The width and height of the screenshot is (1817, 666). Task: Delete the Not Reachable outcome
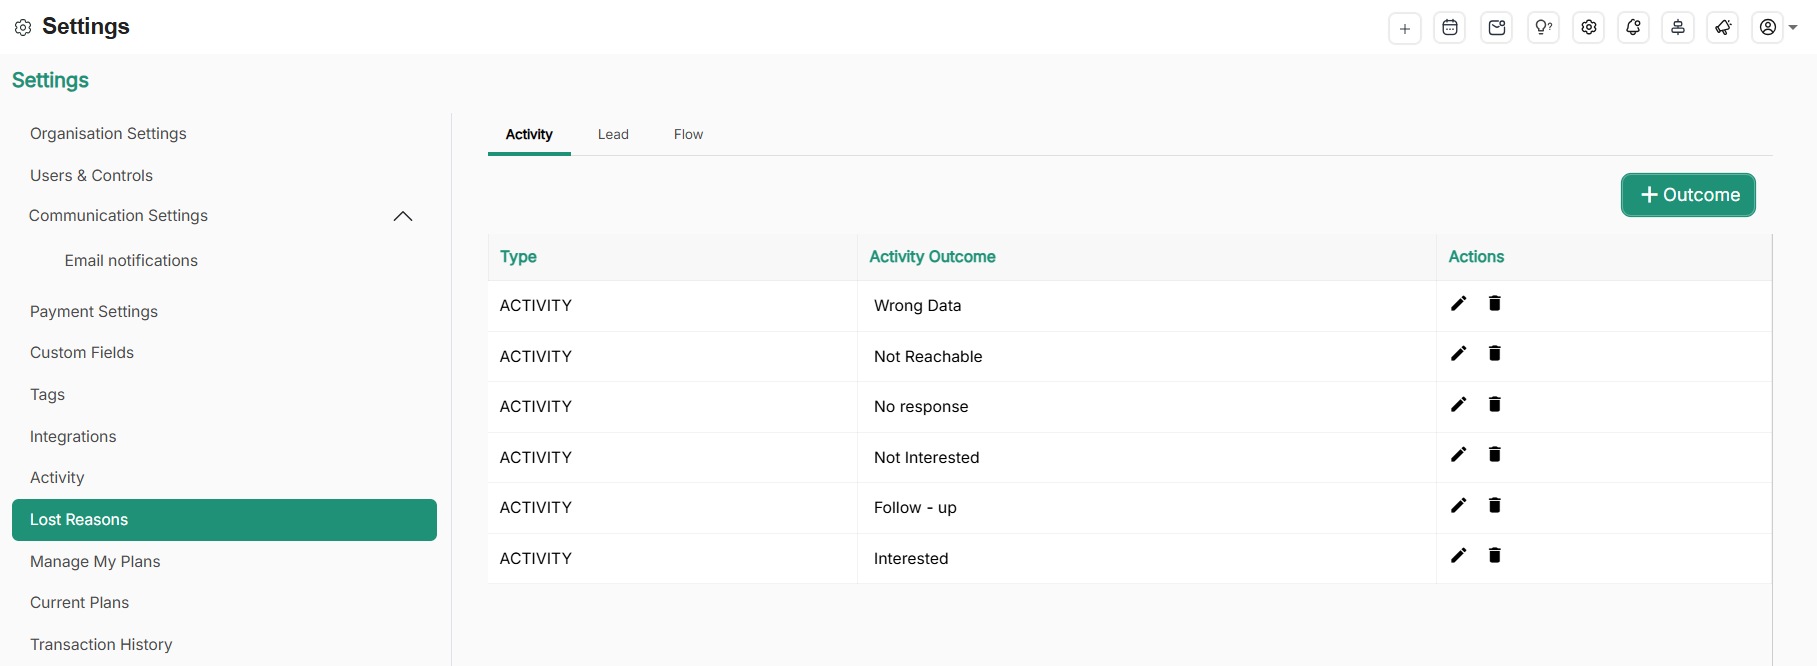coord(1494,354)
